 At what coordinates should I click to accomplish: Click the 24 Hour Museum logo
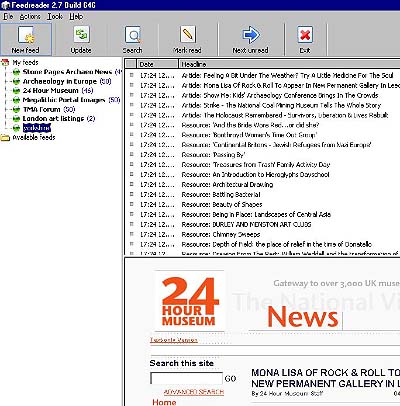(x=190, y=301)
